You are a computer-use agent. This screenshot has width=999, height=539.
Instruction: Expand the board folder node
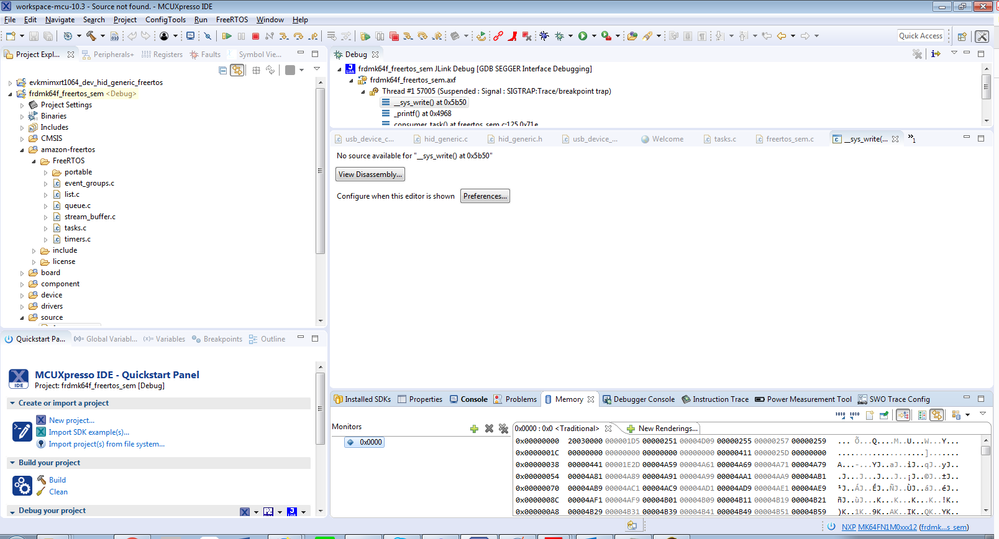pyautogui.click(x=22, y=273)
